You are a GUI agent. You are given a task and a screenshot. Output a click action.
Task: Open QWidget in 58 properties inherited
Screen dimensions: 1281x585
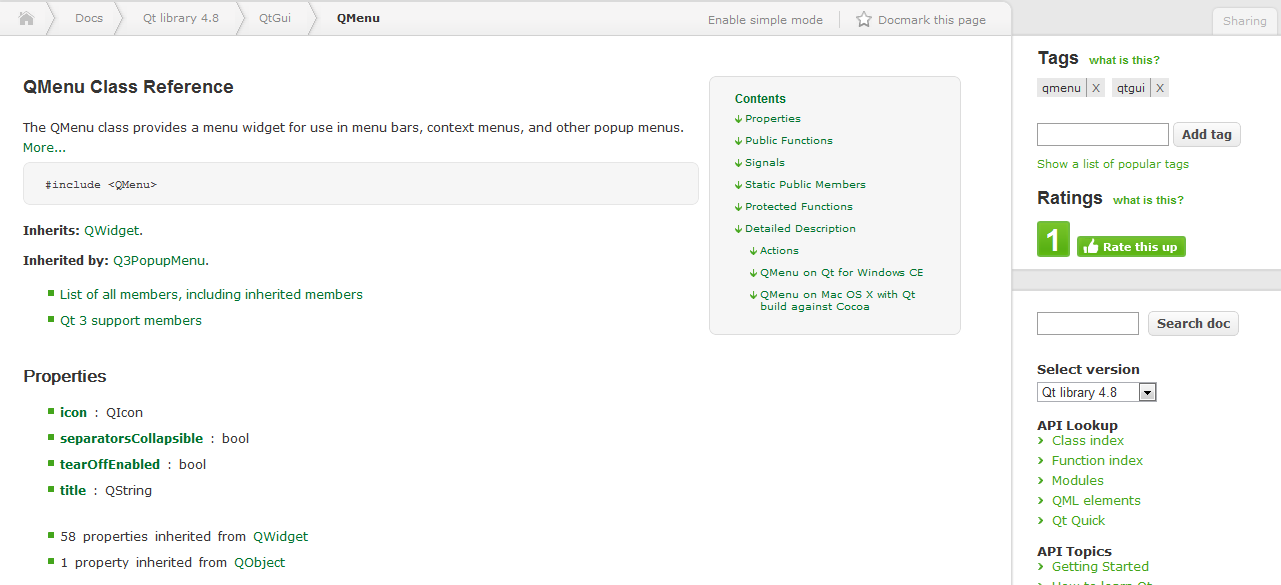click(x=280, y=537)
